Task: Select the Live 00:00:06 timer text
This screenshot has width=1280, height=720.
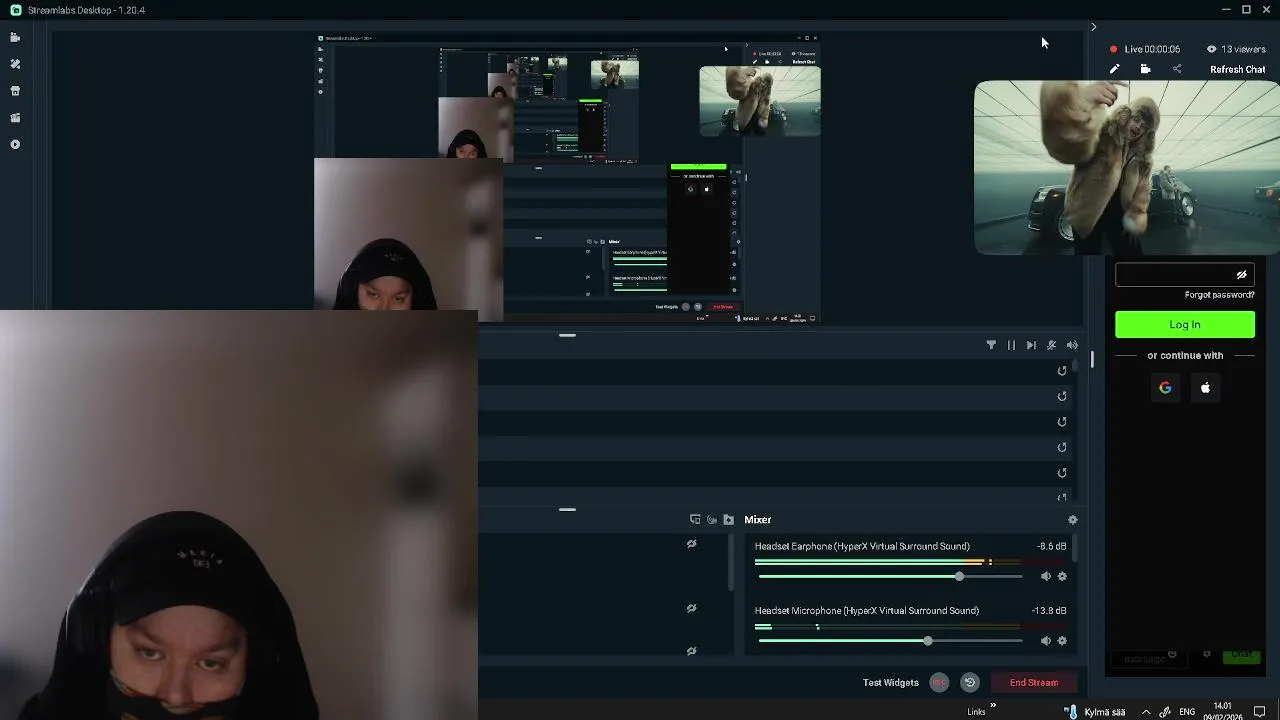Action: click(x=1152, y=49)
